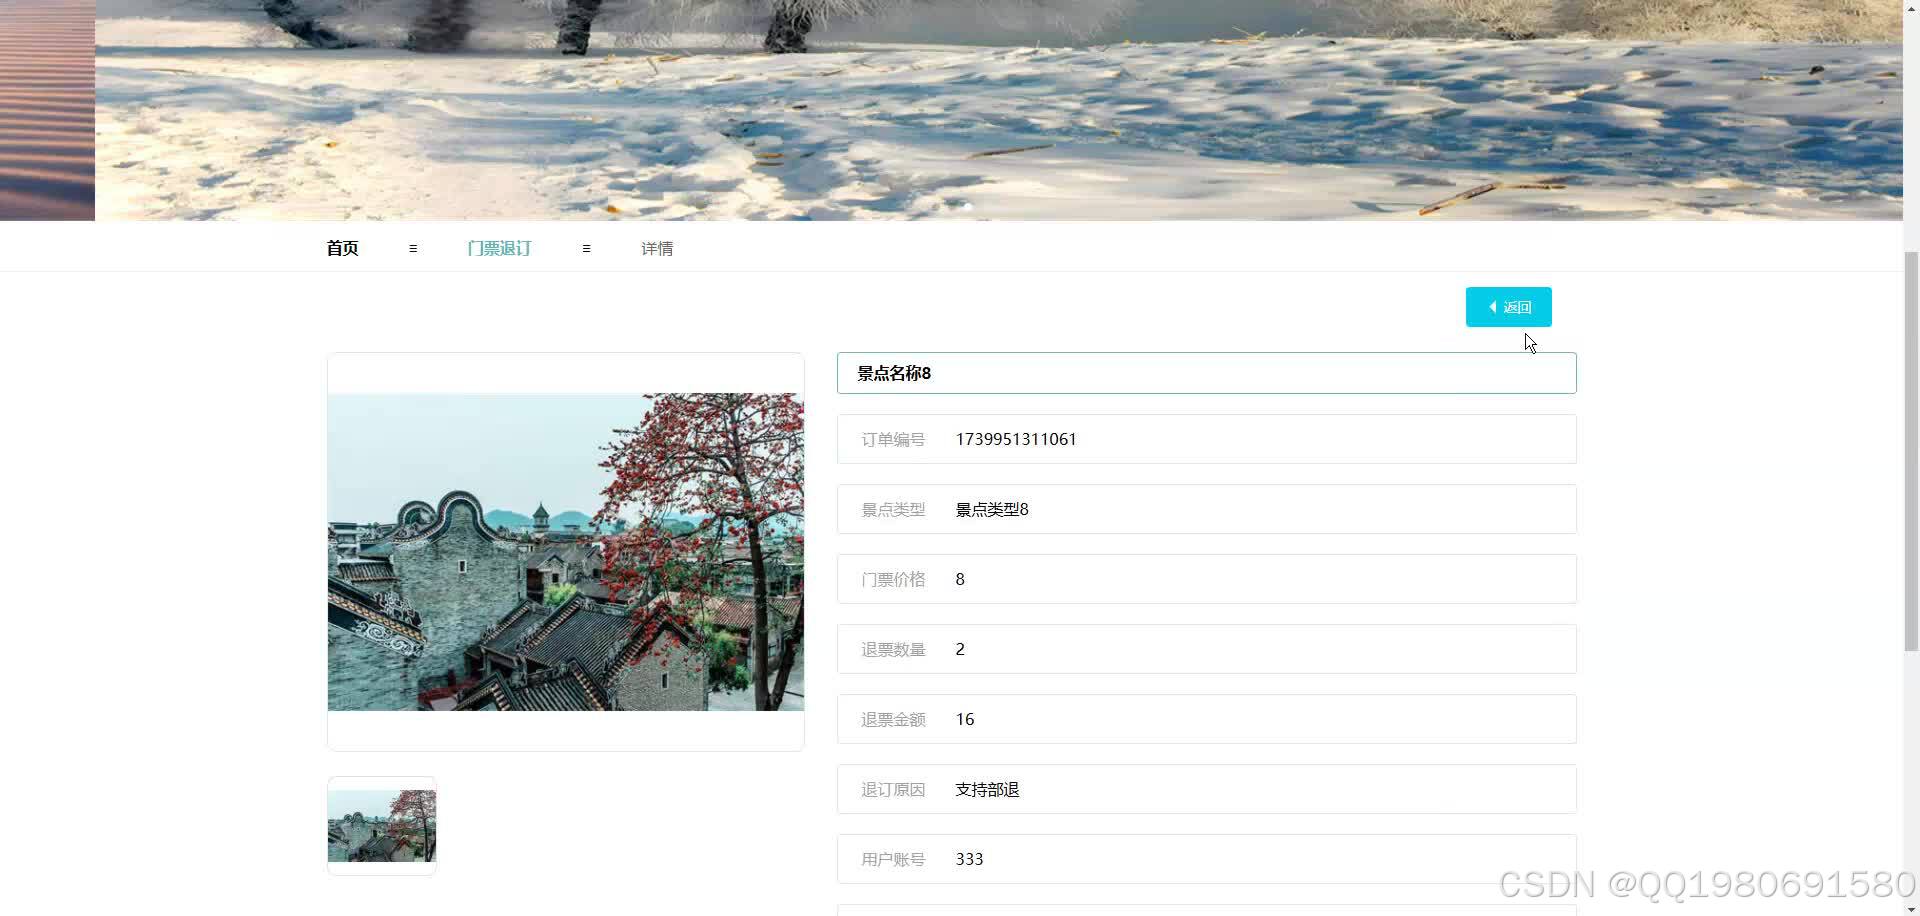
Task: Click the 返回 back button
Action: point(1508,307)
